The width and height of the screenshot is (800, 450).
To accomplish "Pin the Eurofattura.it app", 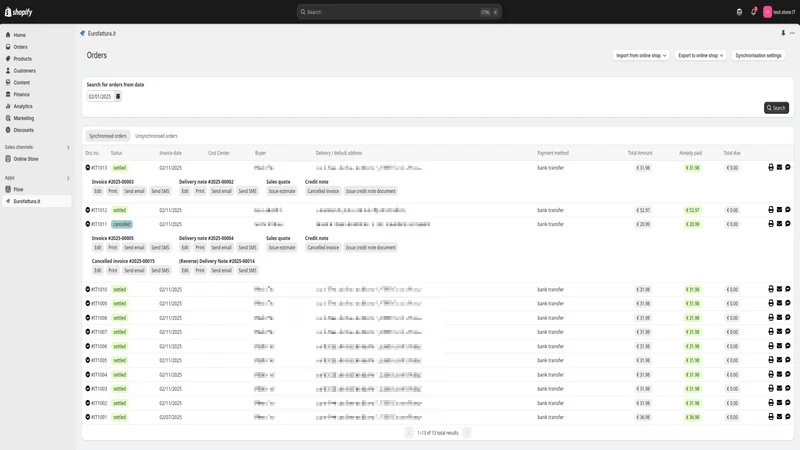I will [x=783, y=33].
